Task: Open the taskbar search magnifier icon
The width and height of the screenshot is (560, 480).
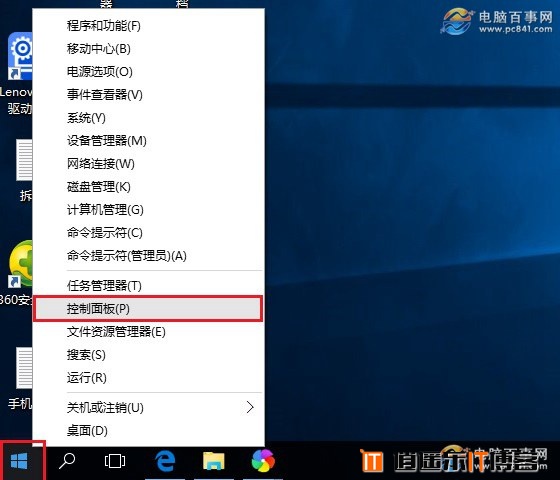Action: pyautogui.click(x=67, y=461)
